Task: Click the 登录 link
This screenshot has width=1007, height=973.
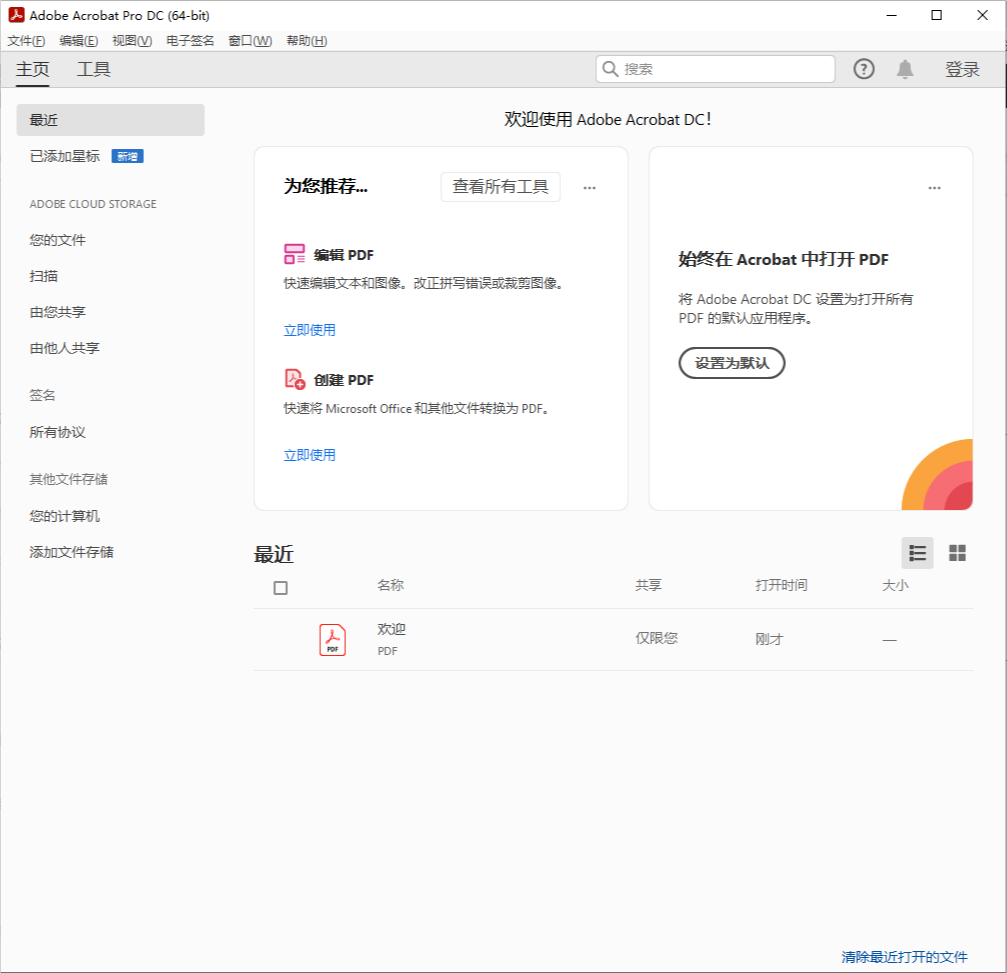Action: click(x=963, y=69)
